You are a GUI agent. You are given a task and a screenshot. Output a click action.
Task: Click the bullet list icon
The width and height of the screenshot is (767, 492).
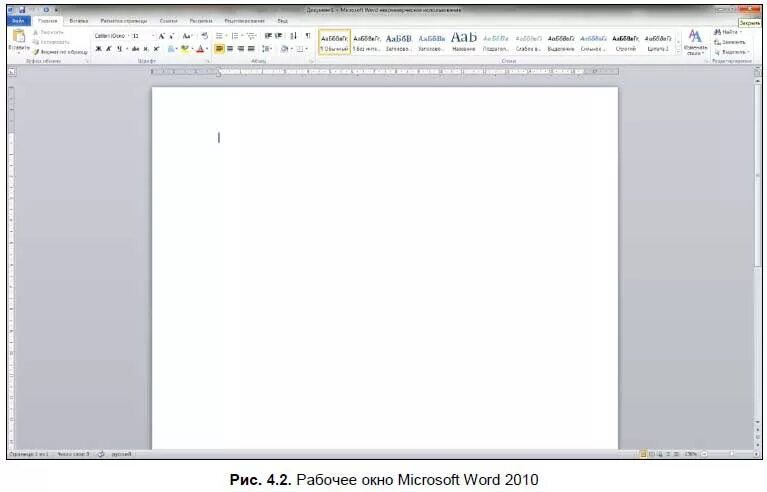tap(220, 36)
